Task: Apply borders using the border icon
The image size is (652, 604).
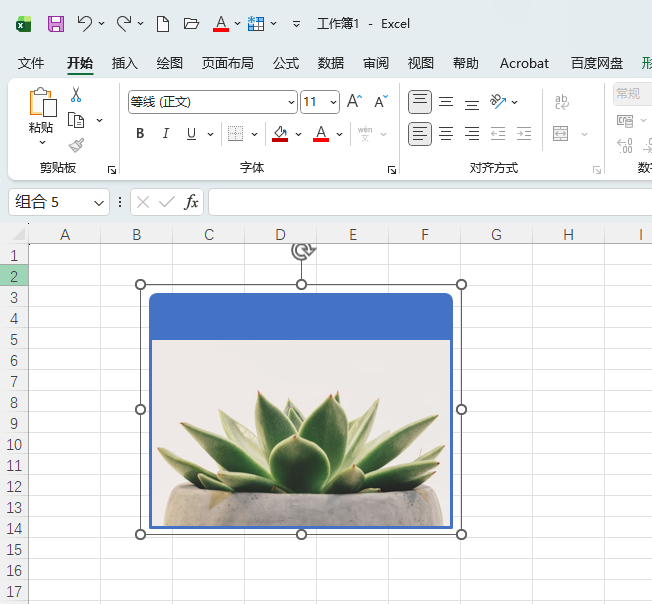Action: [235, 134]
